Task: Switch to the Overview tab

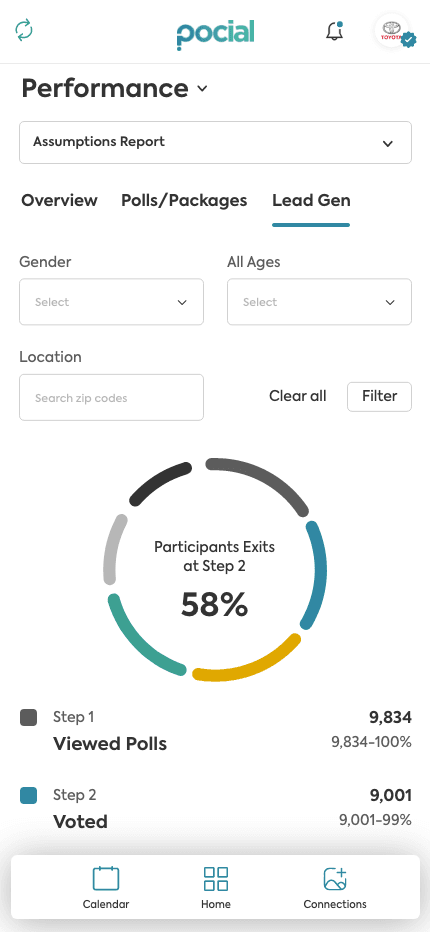Action: pos(59,200)
